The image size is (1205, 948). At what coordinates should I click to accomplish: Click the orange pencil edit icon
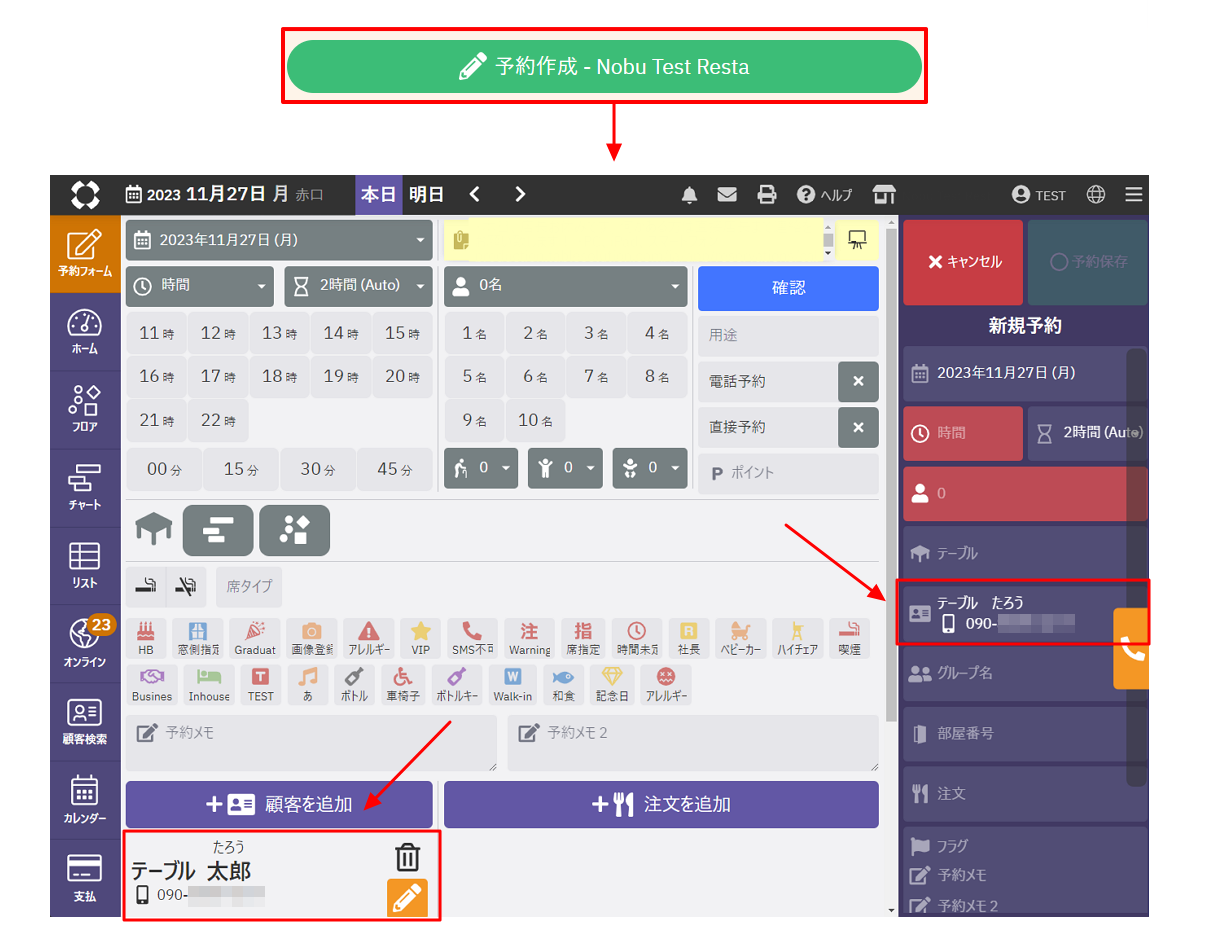pyautogui.click(x=407, y=898)
